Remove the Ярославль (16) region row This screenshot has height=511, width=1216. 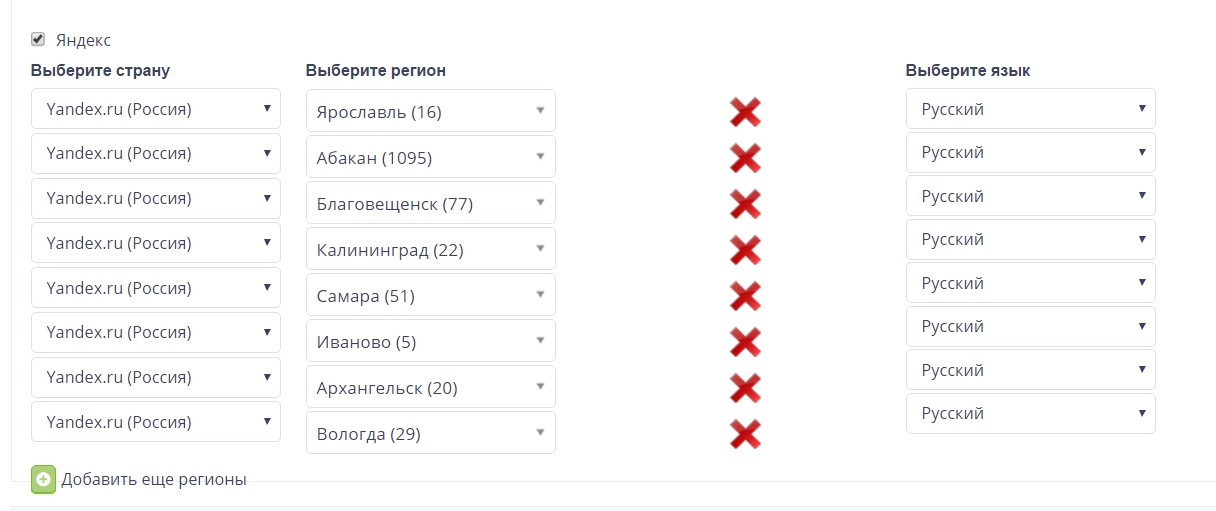tap(745, 112)
